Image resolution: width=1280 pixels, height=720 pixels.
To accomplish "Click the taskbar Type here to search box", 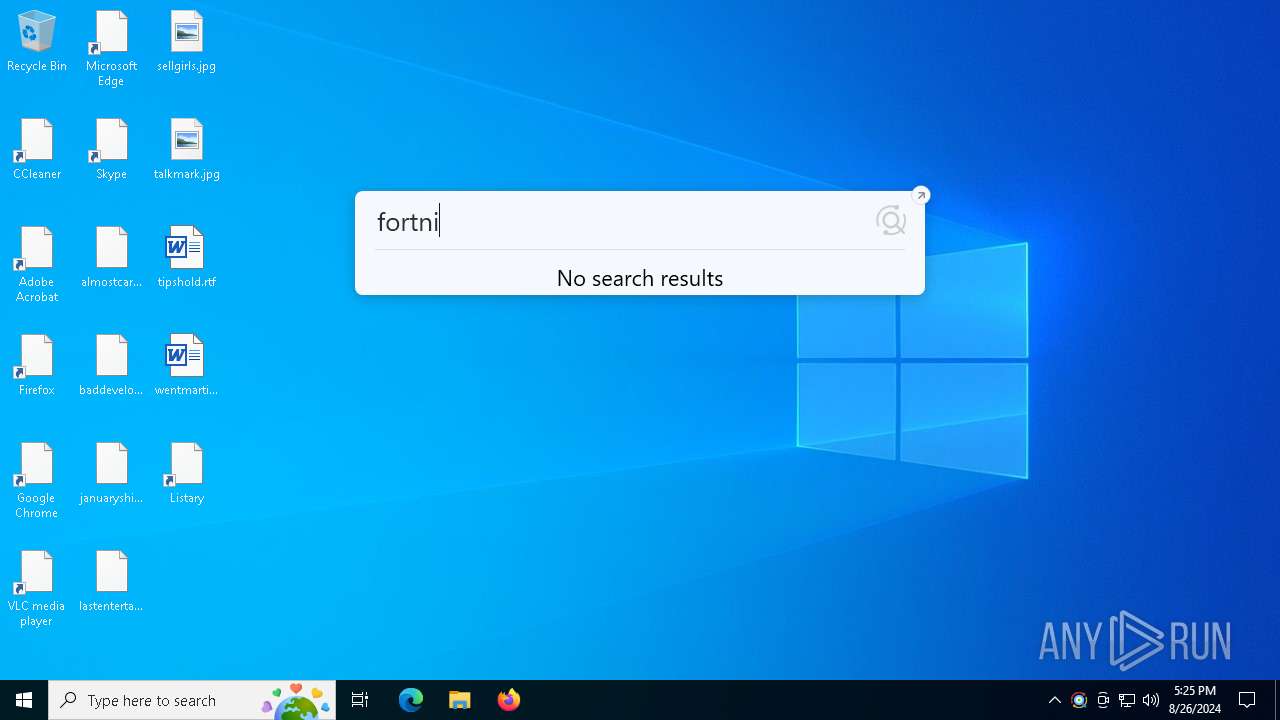I will [x=192, y=700].
